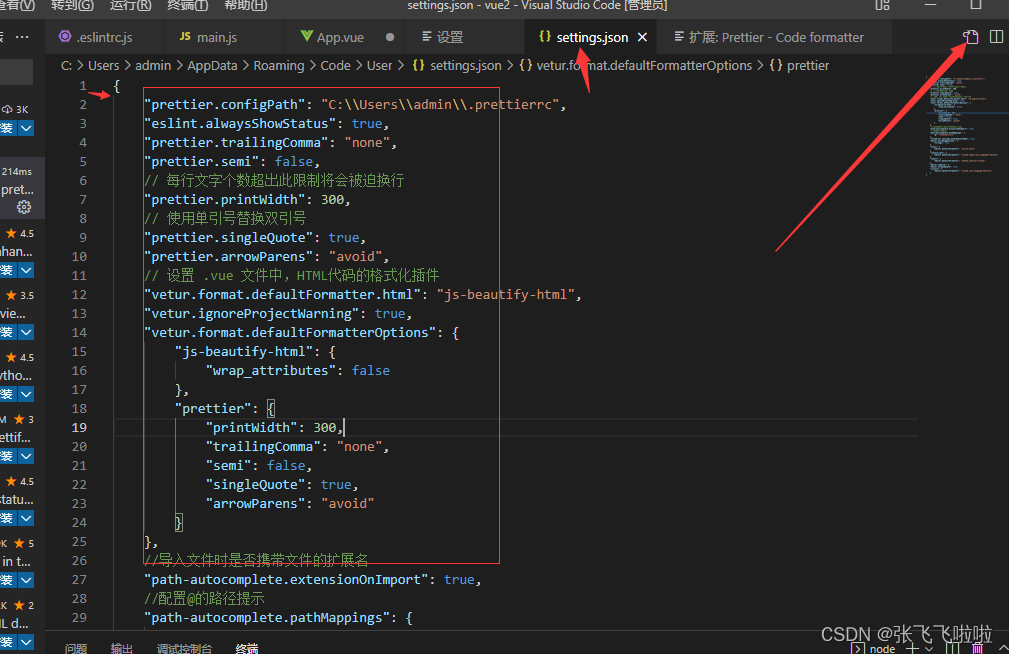Maximize the bottom panel with the chevron icon
The width and height of the screenshot is (1009, 654).
pos(1002,648)
